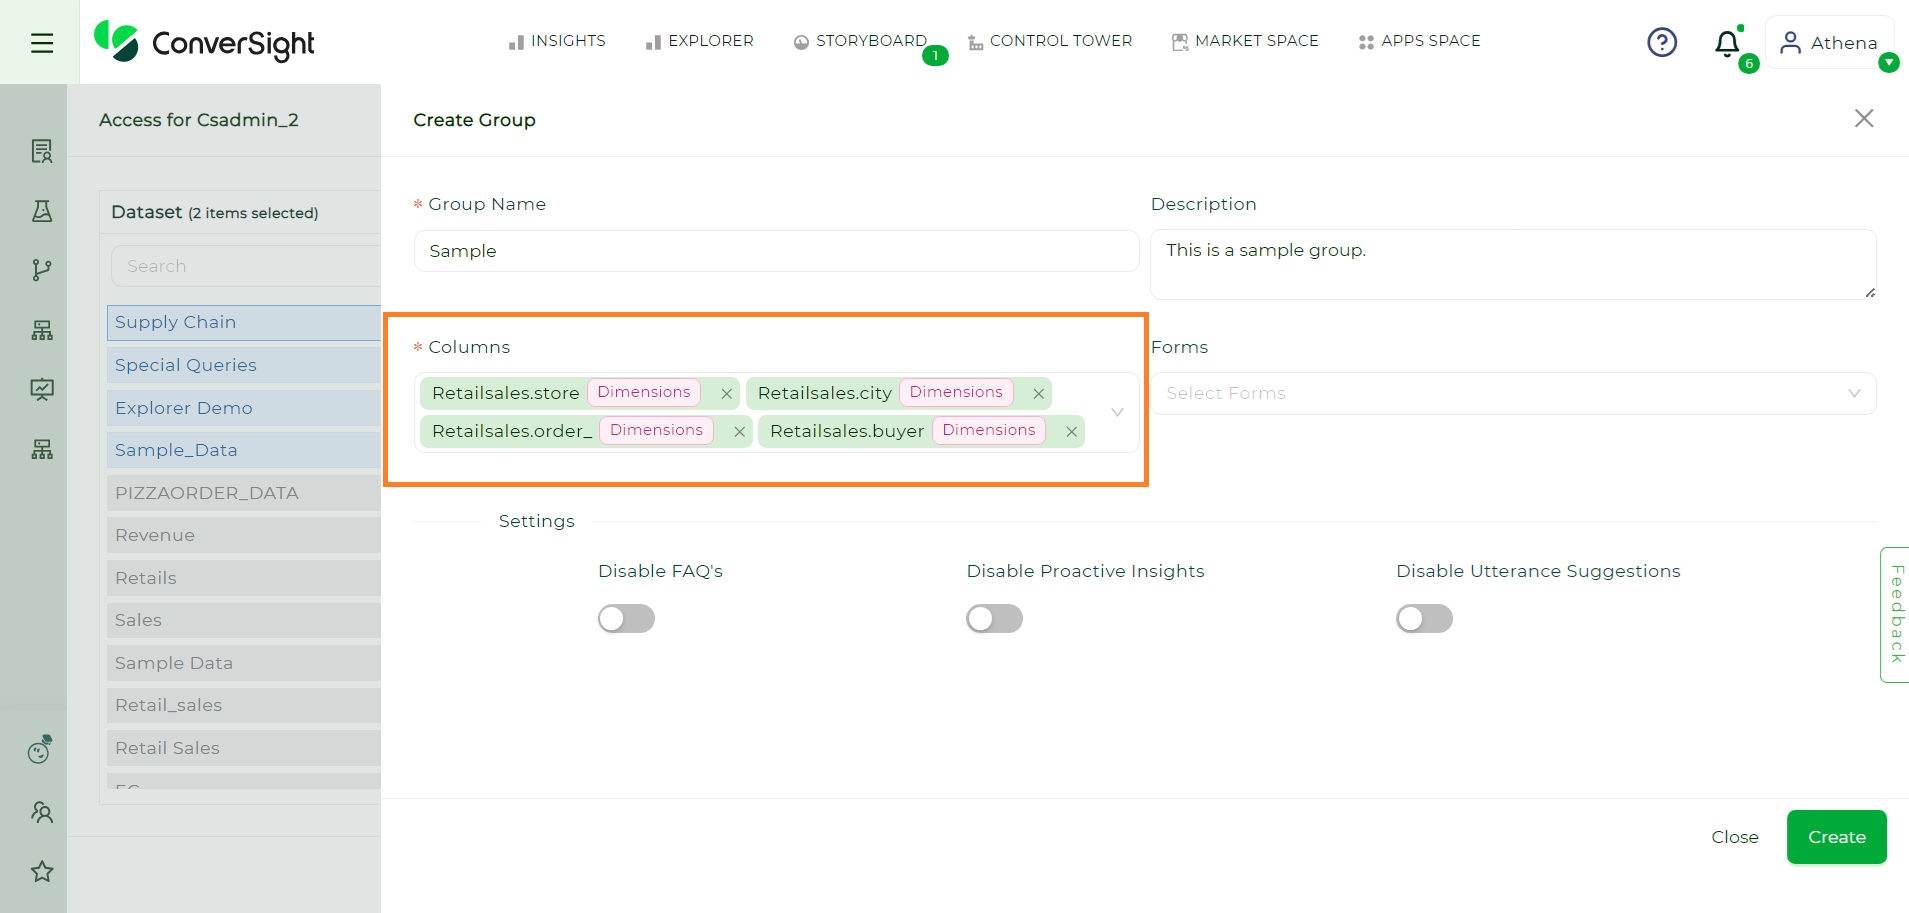
Task: Select the Retail Sales dataset
Action: pos(244,748)
